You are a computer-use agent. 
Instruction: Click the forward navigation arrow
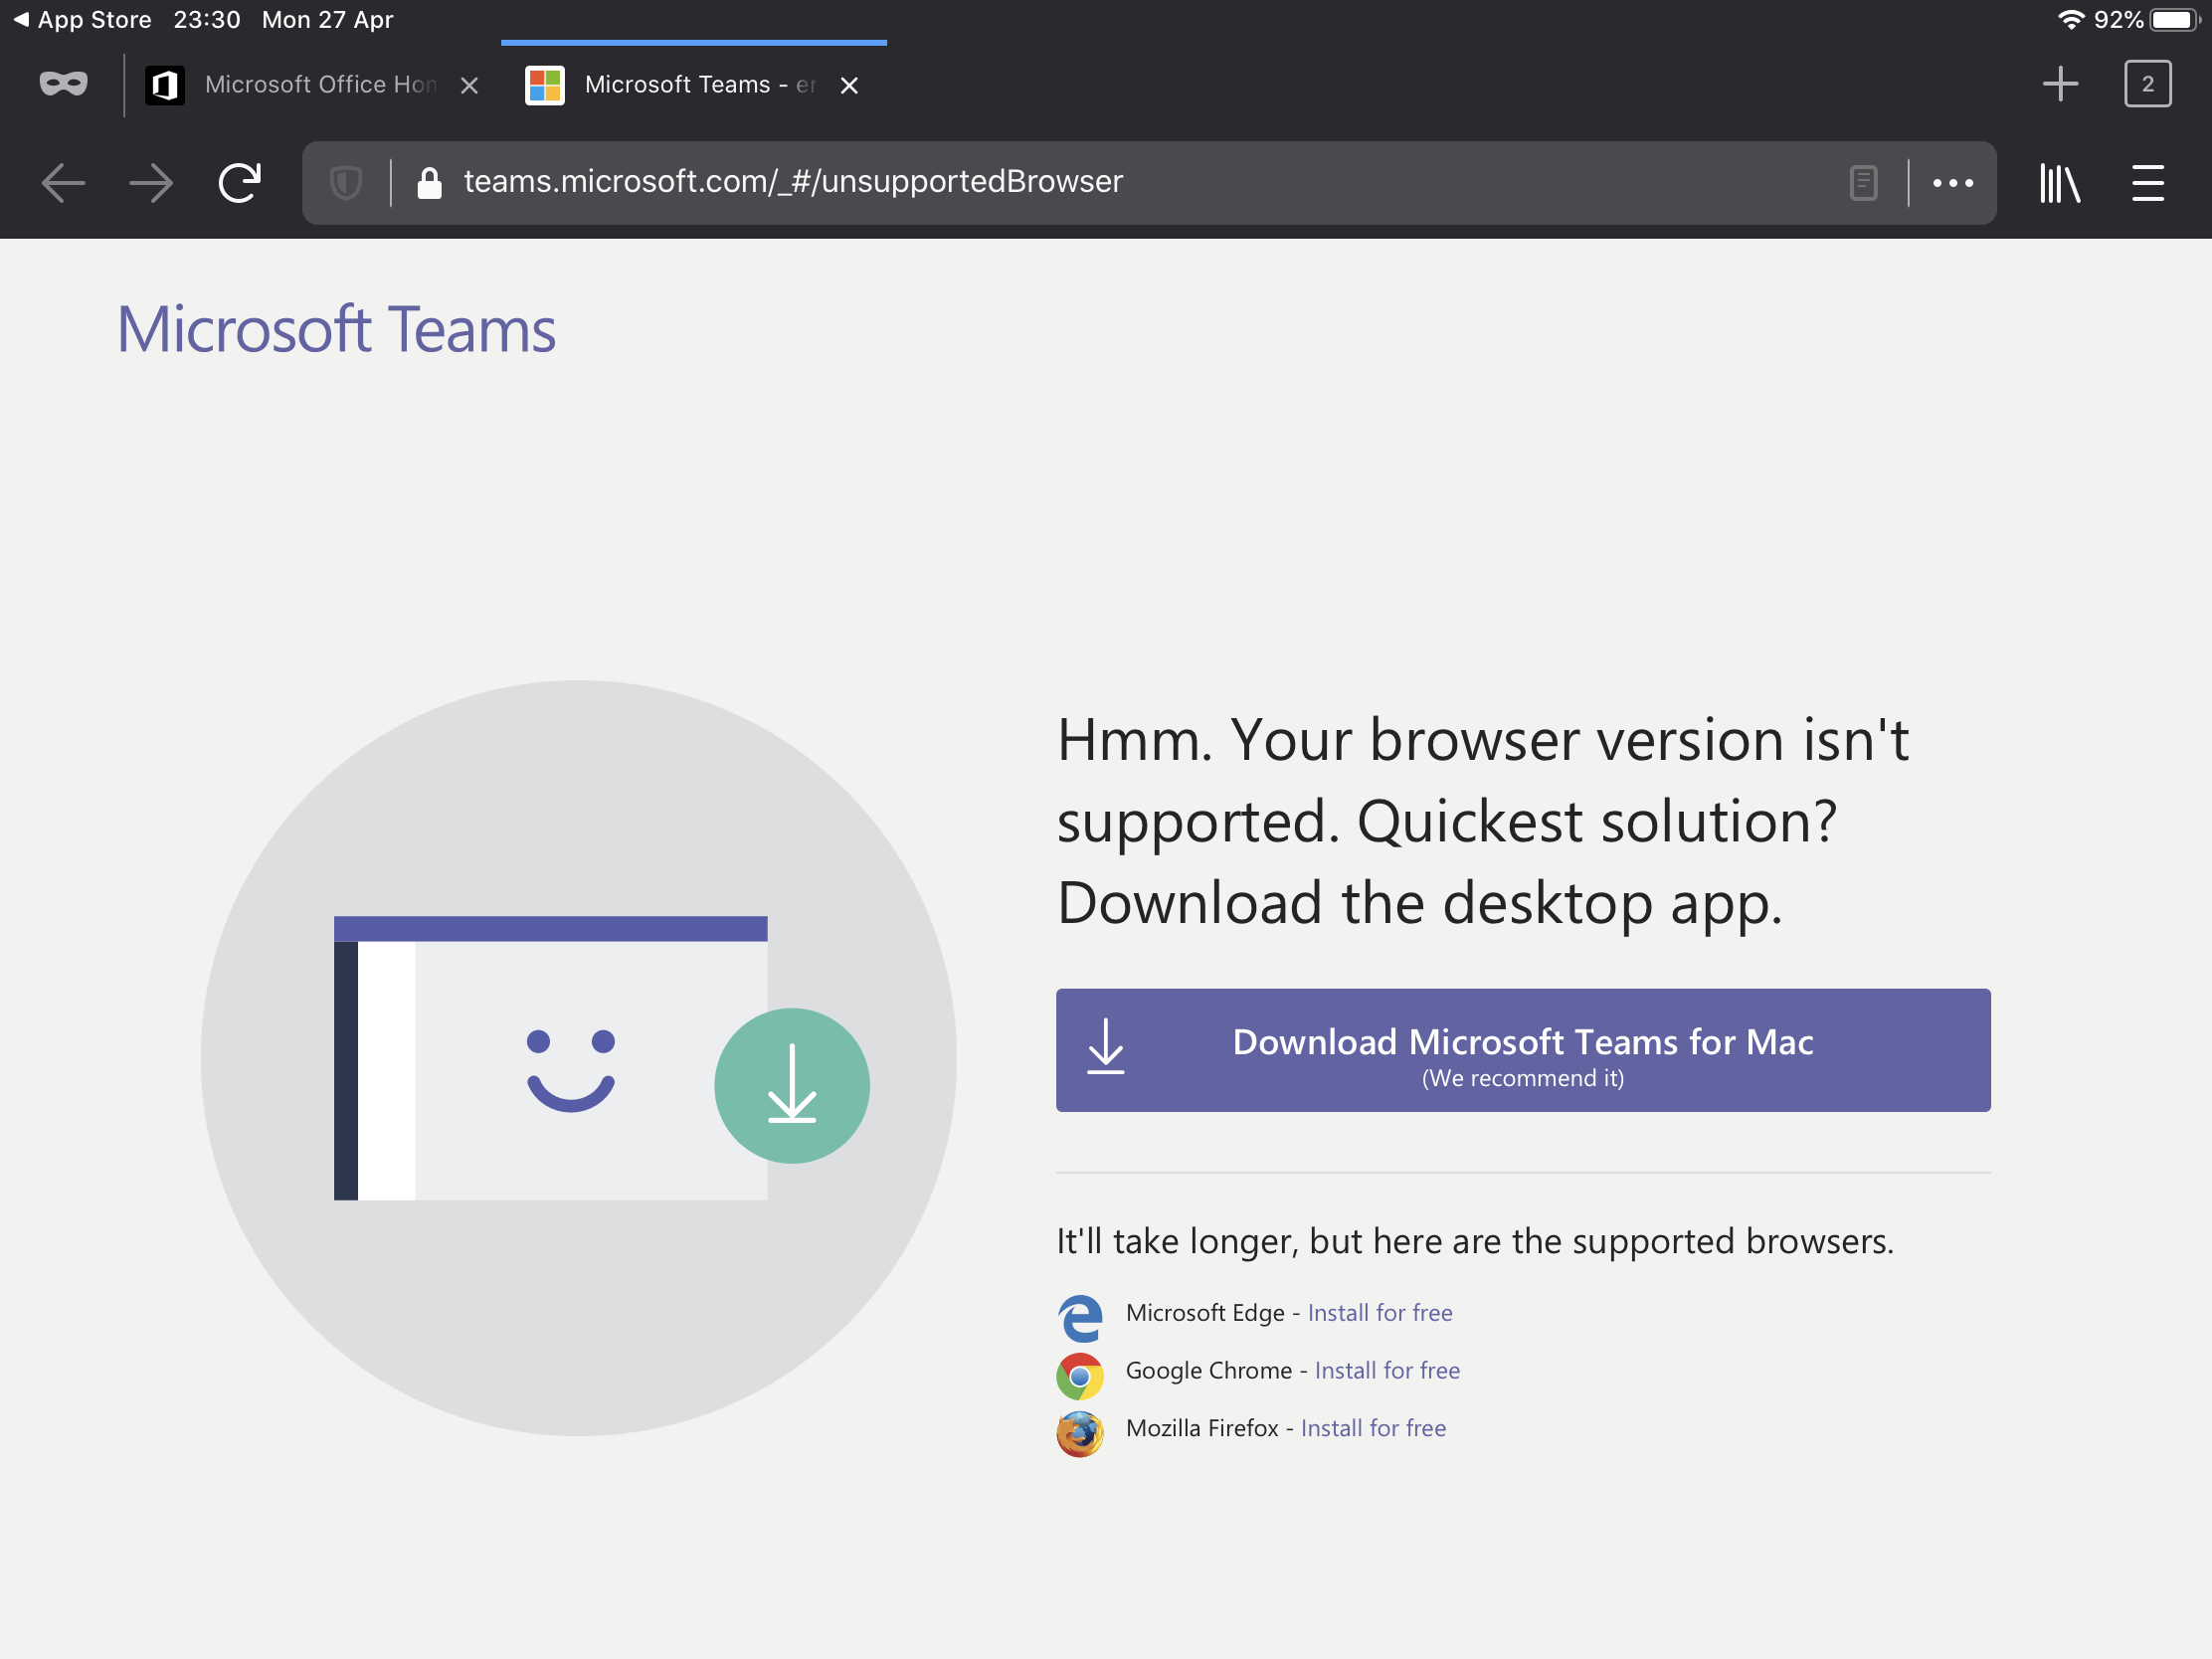(x=151, y=183)
